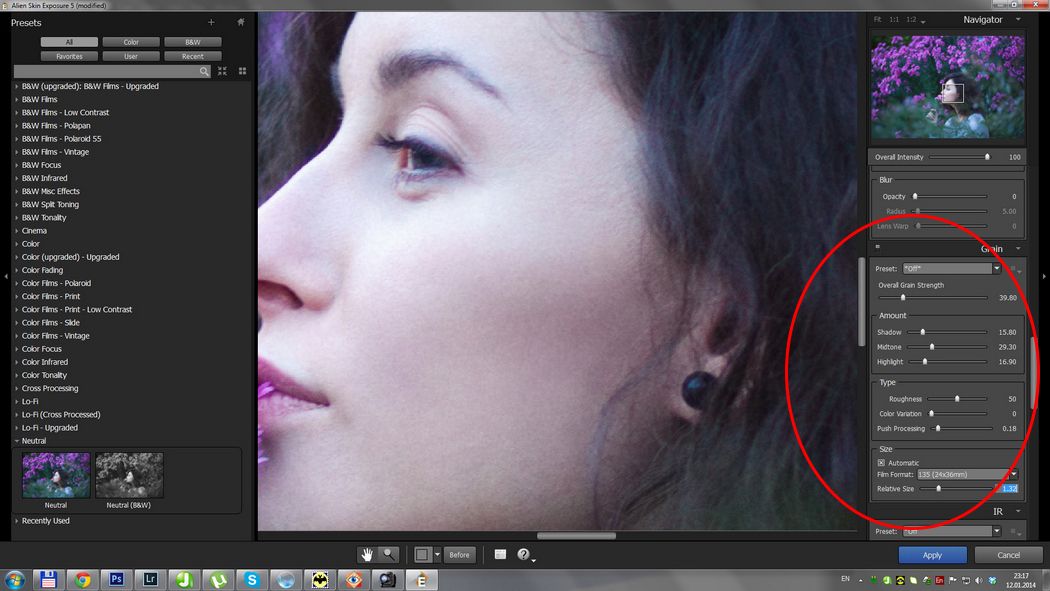Image resolution: width=1050 pixels, height=591 pixels.
Task: Toggle Grain panel enable square icon
Action: point(877,247)
